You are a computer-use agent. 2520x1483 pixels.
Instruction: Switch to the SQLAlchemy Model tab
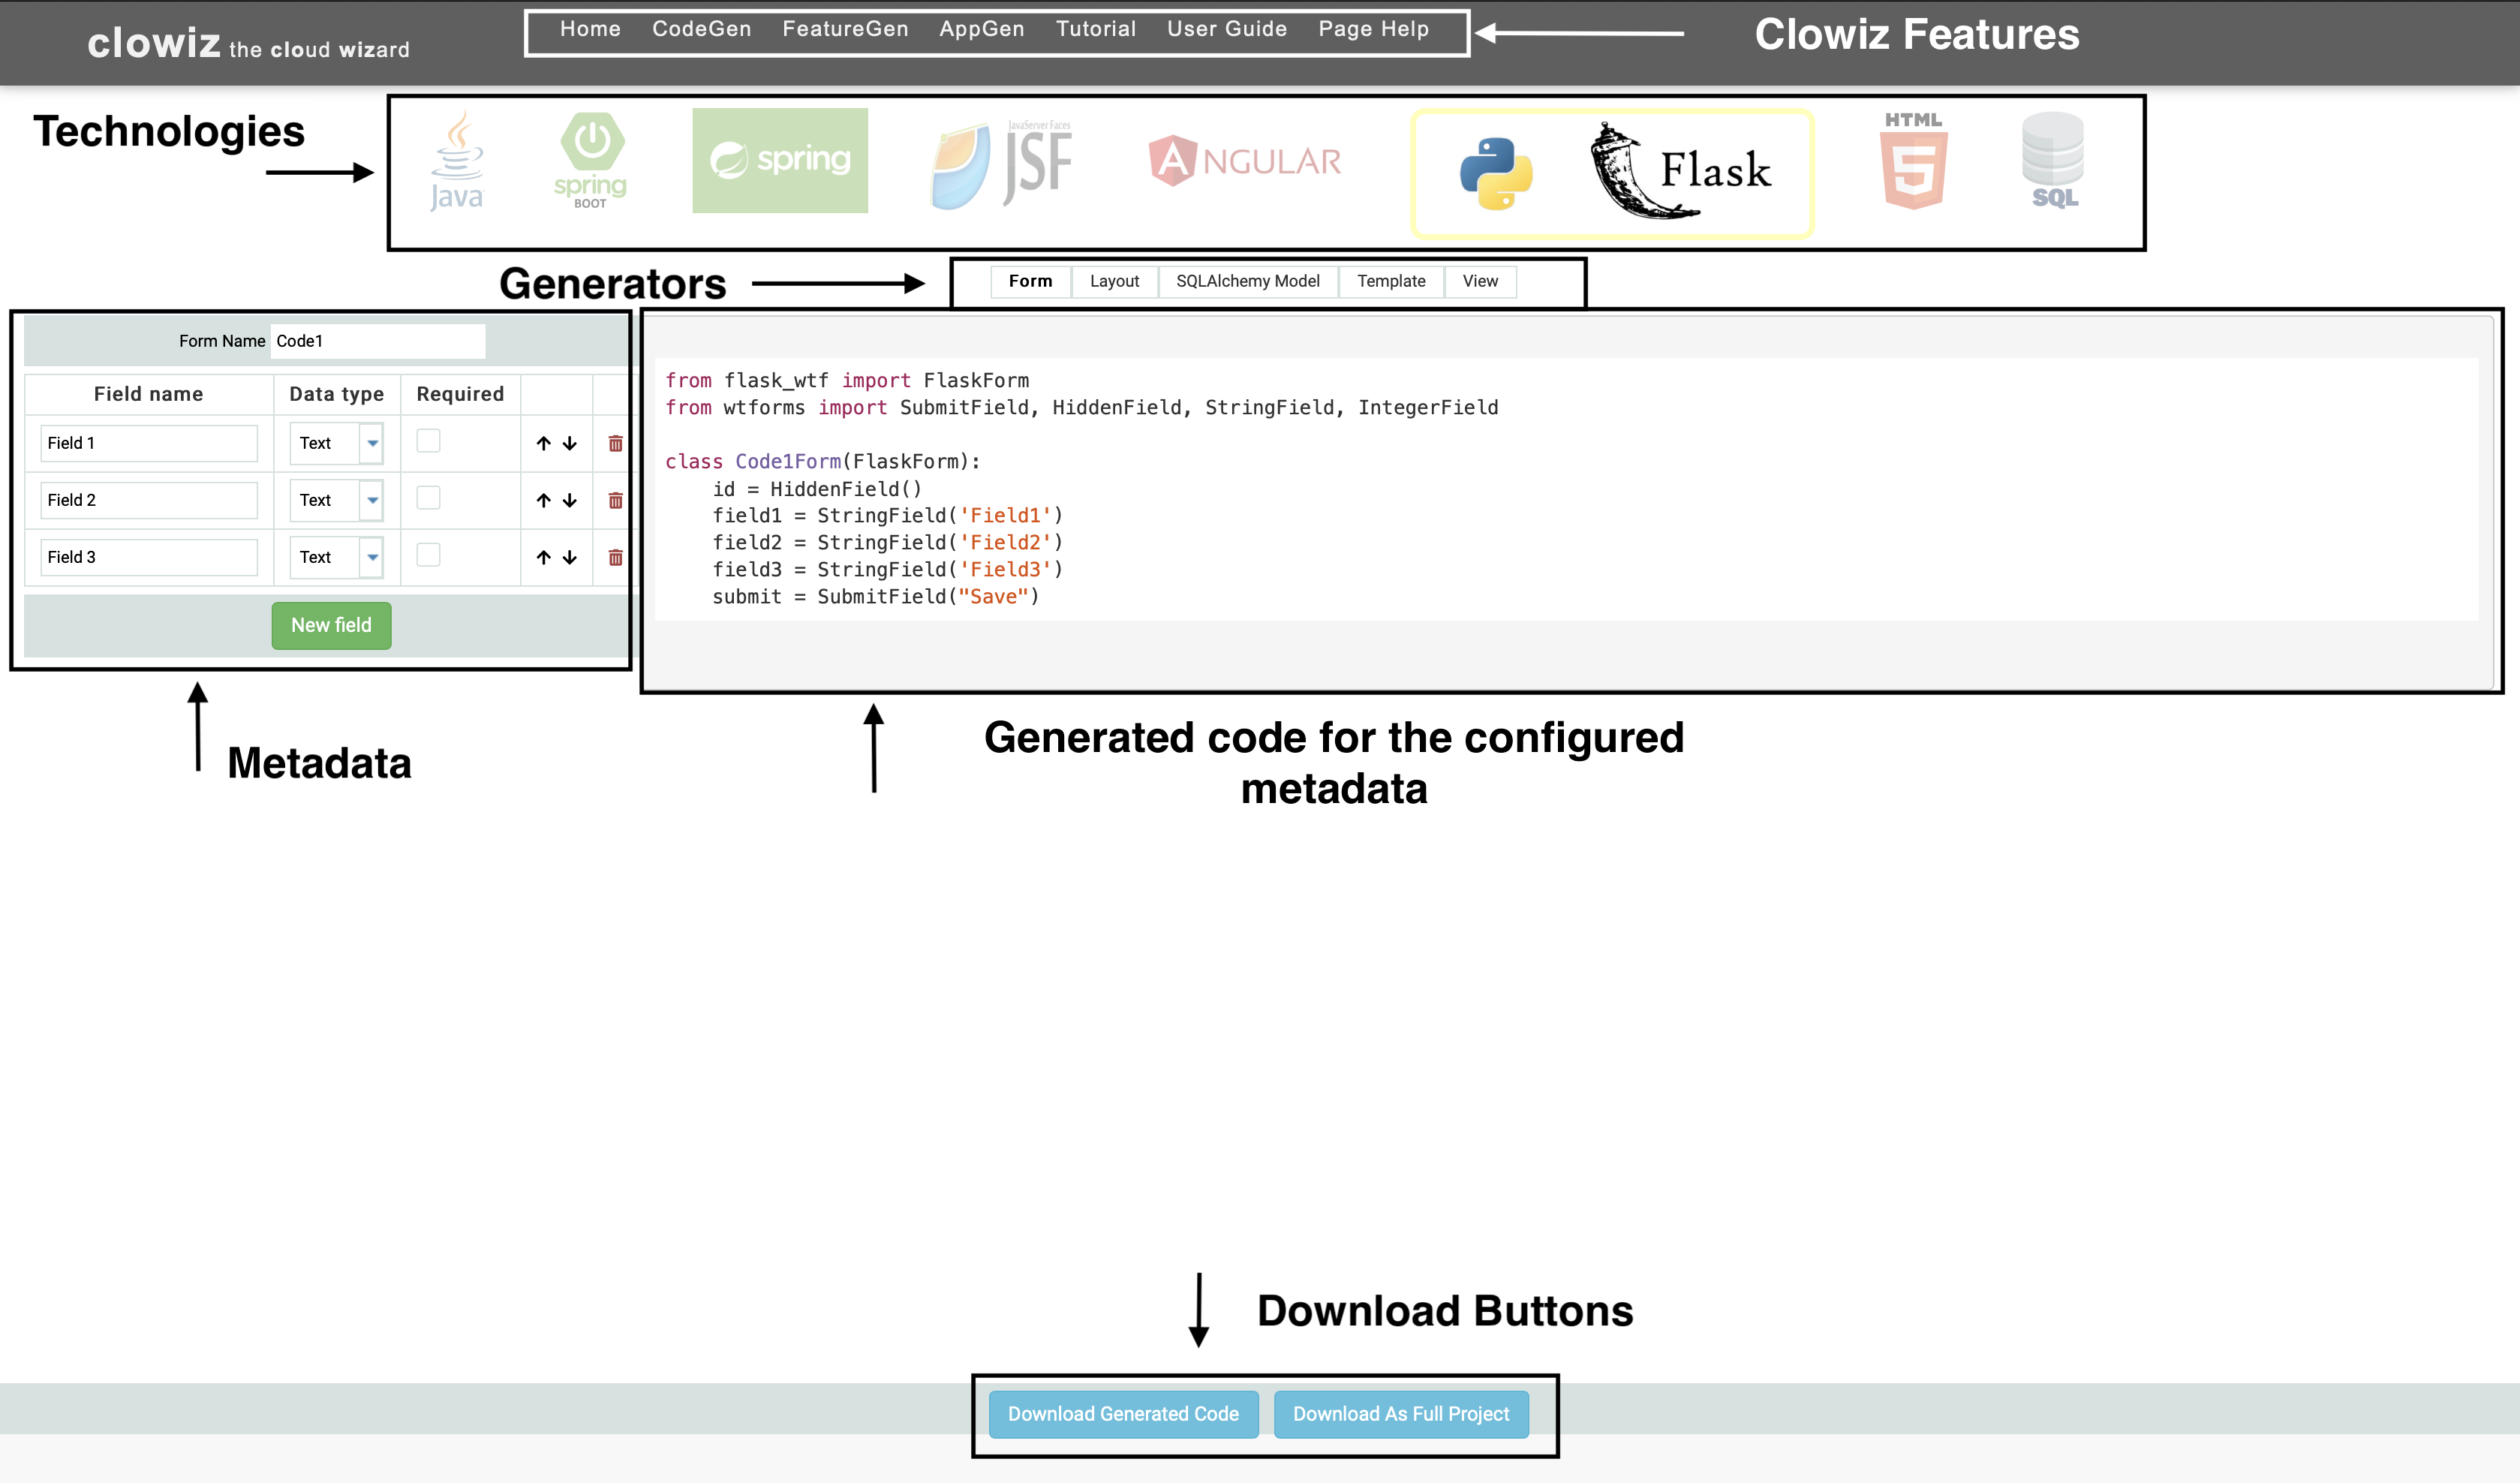click(x=1247, y=281)
